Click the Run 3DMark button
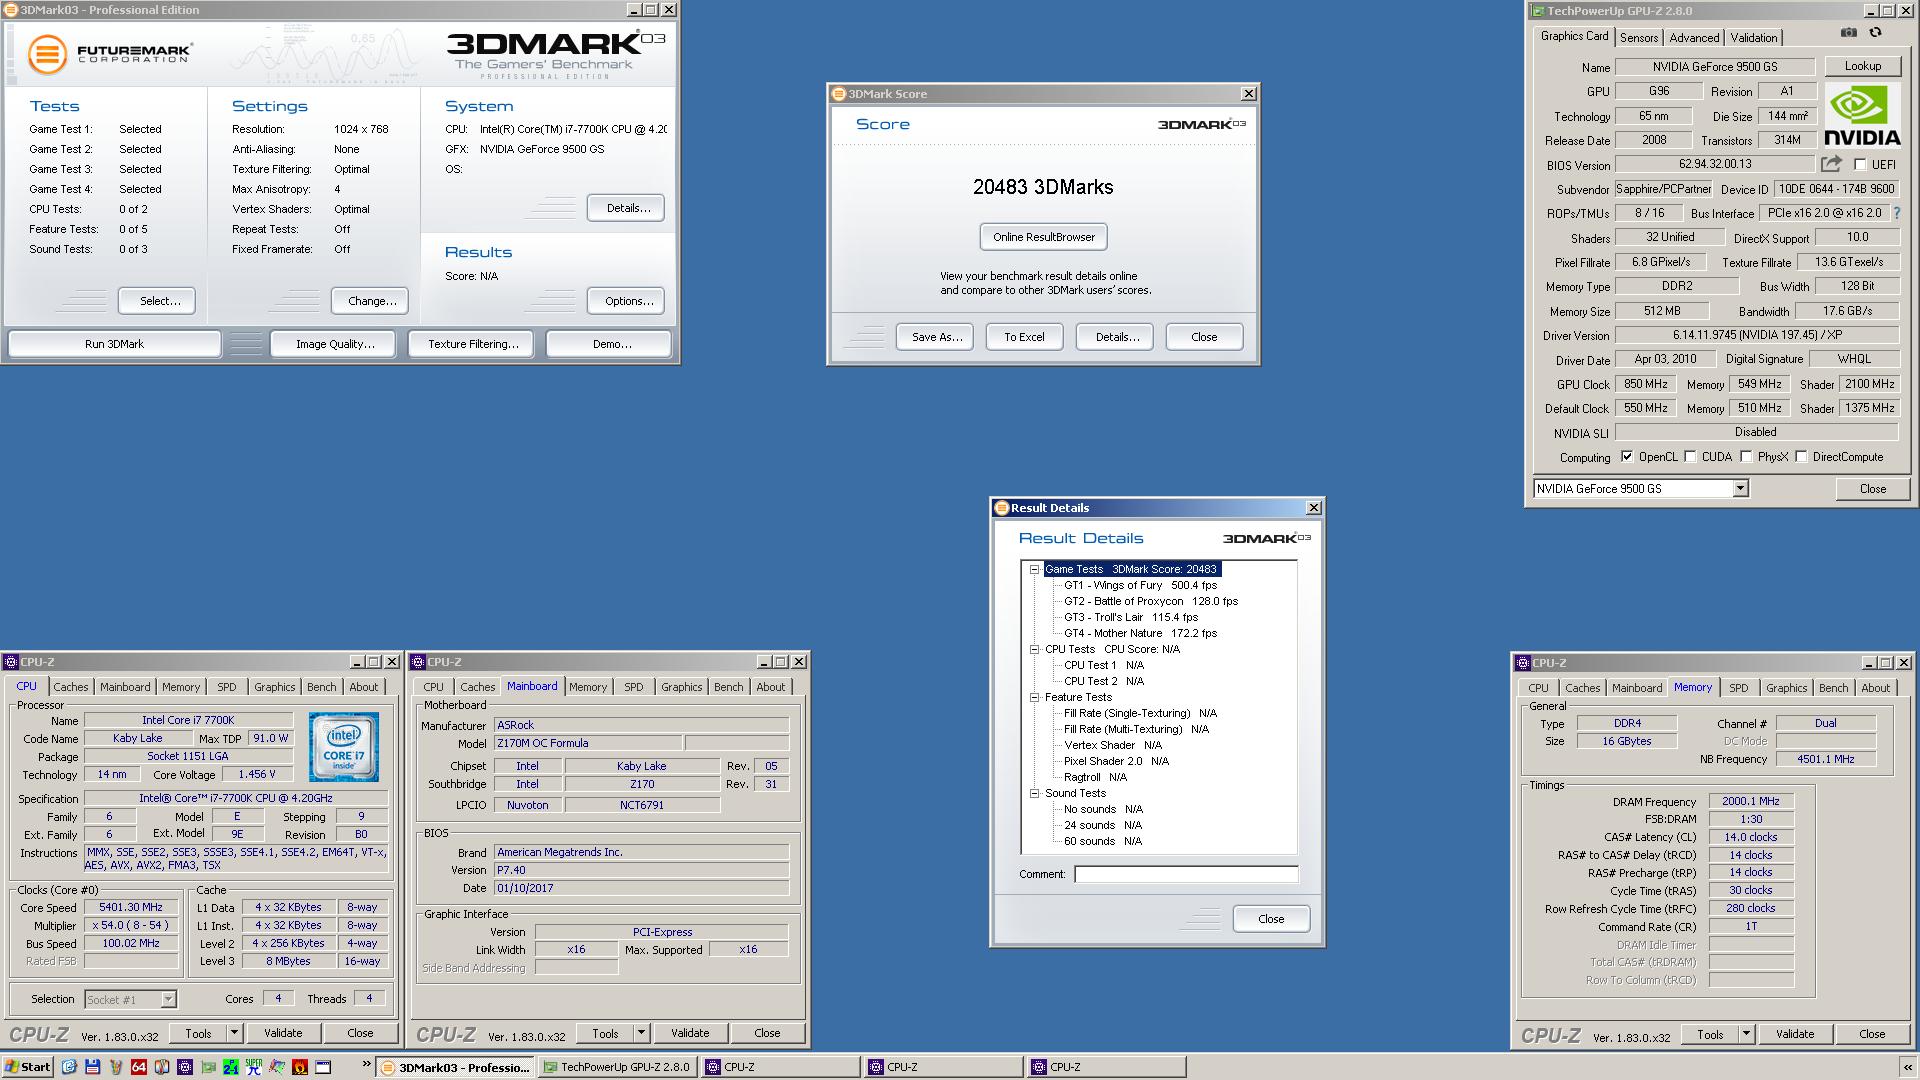 tap(114, 344)
